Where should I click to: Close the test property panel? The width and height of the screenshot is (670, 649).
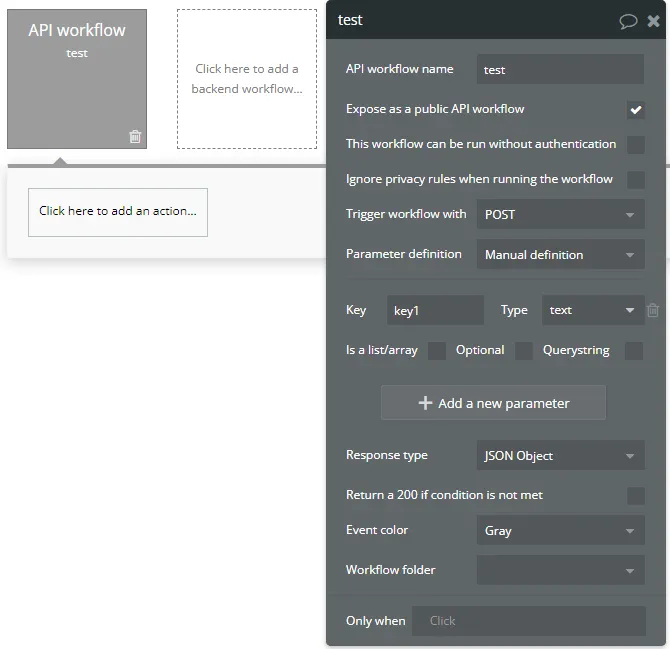pos(653,21)
